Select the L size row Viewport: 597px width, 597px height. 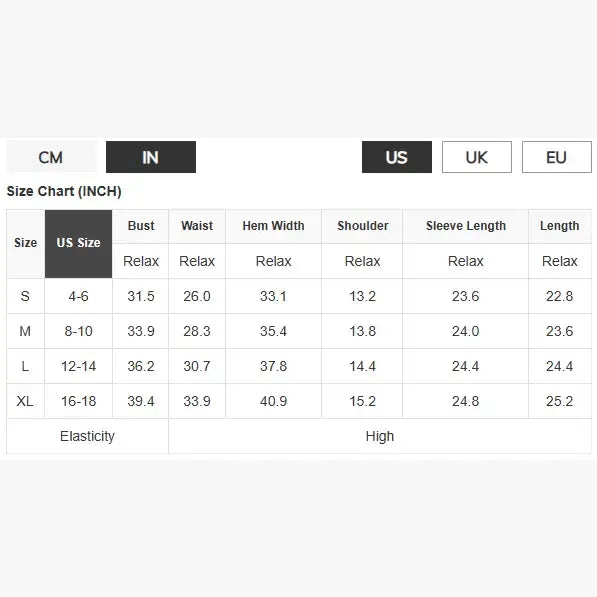[299, 366]
